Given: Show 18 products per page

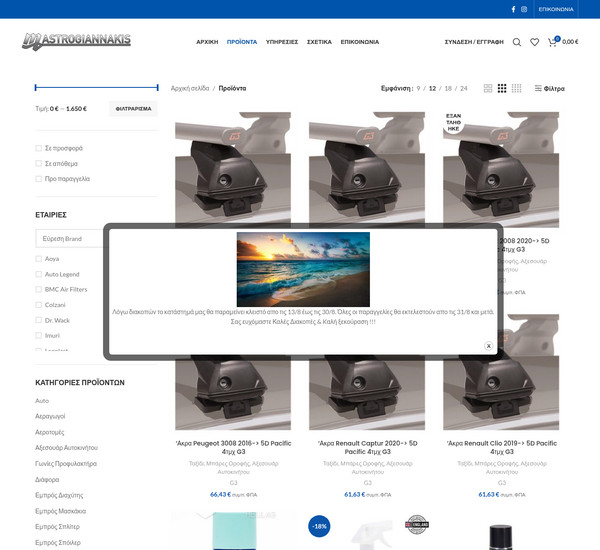Looking at the screenshot, I should click(448, 88).
